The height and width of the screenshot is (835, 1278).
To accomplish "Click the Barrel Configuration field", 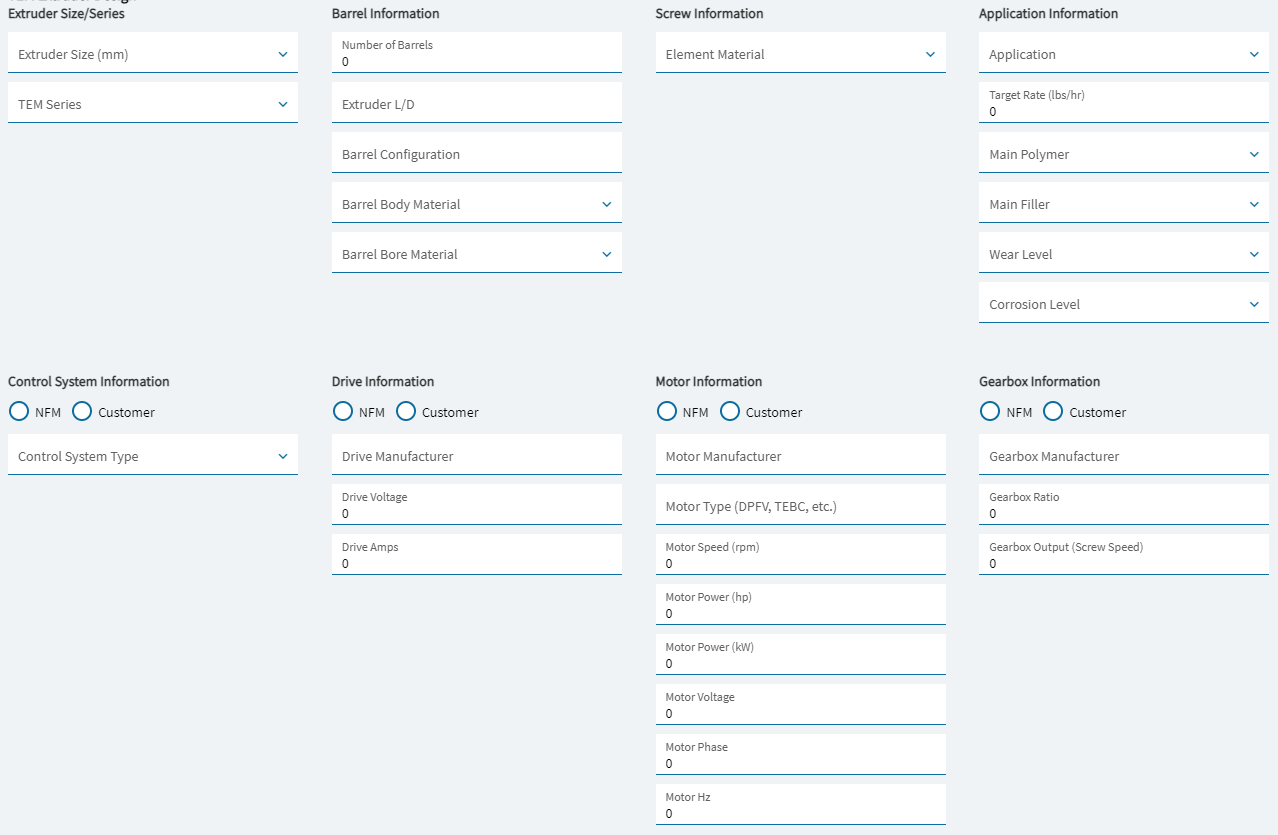I will coord(476,153).
